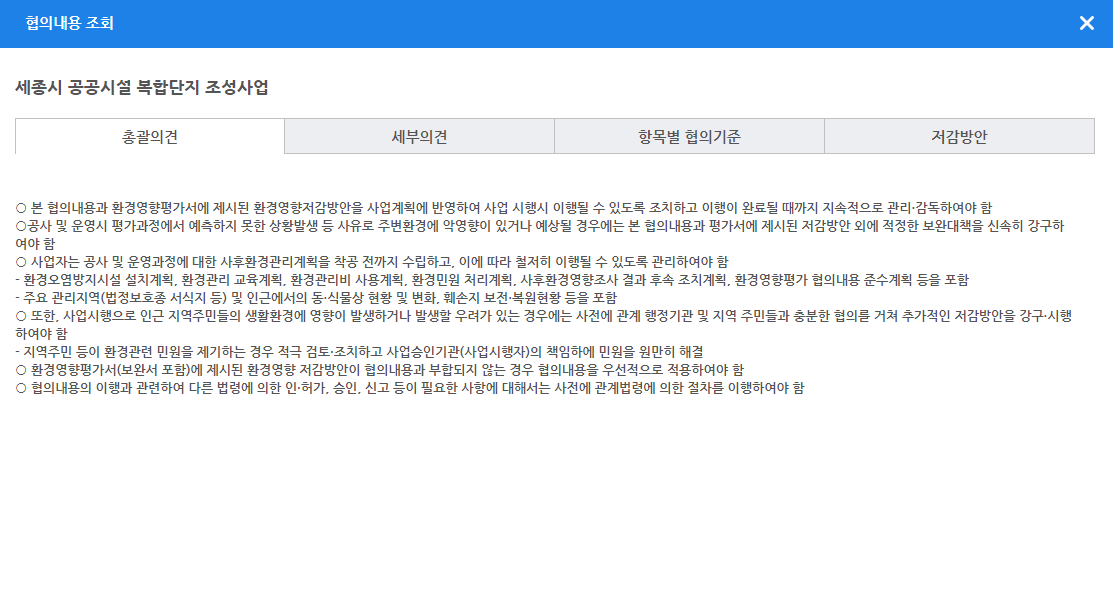Click the 협의내용 조회 dialog title
1113x592 pixels.
coord(70,23)
